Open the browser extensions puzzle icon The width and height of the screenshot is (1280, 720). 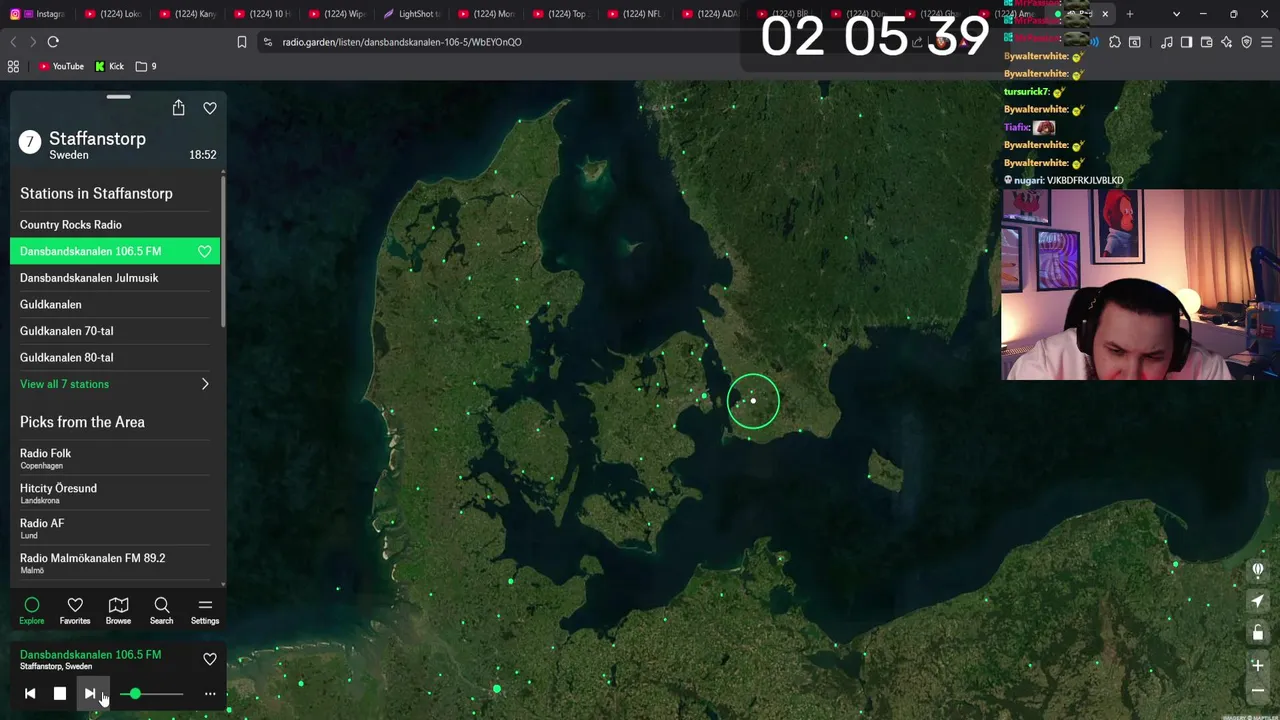(x=1115, y=42)
